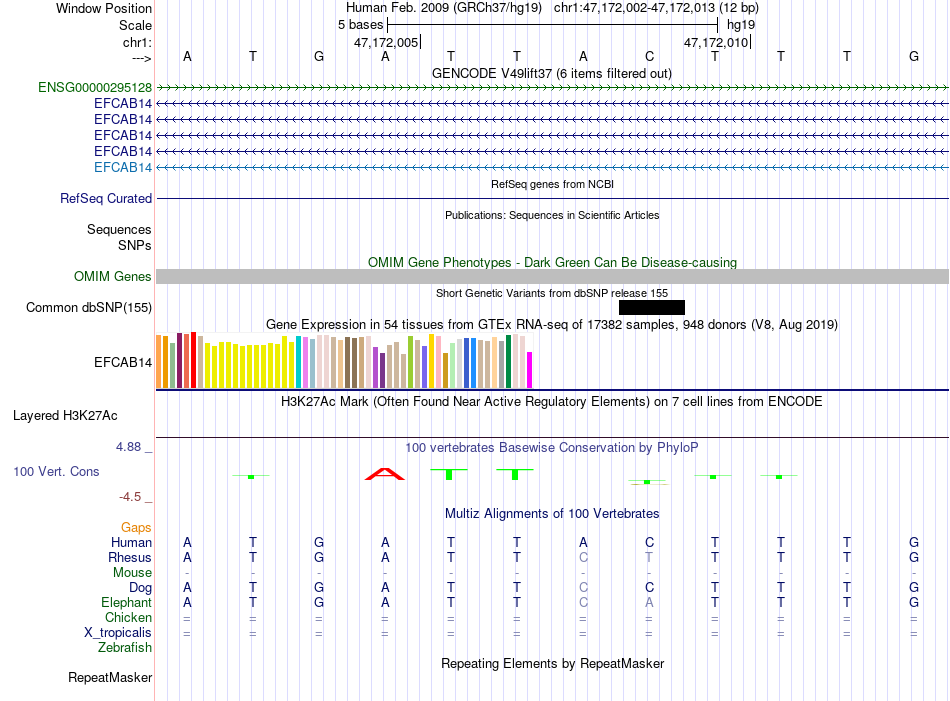Click GENCODE V49lift37 (6 items filtered out) title
This screenshot has width=950, height=701.
coord(552,73)
